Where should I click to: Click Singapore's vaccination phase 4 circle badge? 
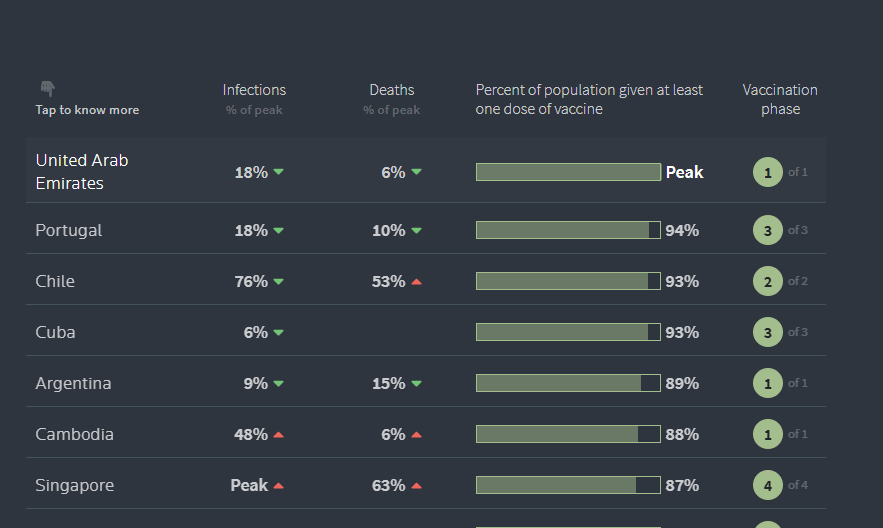tap(767, 485)
